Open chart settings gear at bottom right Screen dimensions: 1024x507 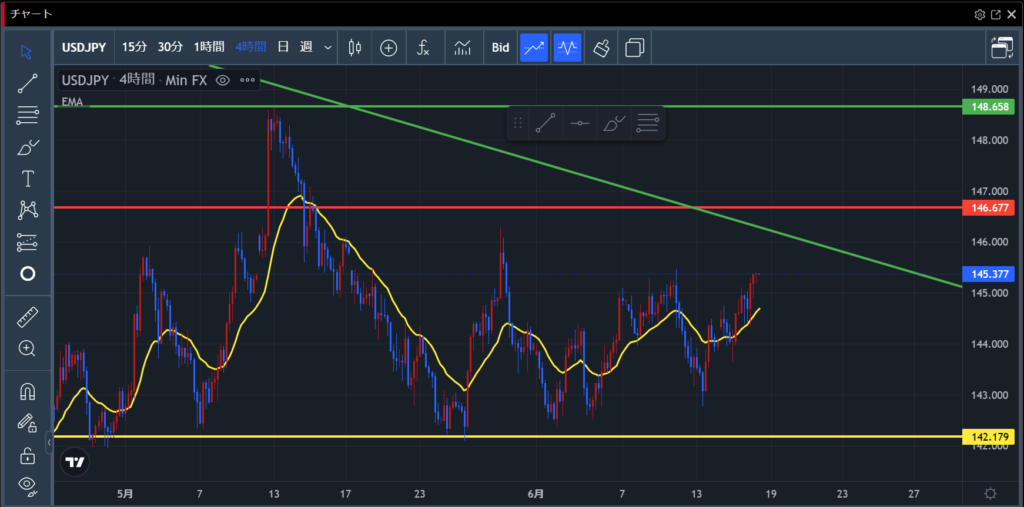pos(990,493)
